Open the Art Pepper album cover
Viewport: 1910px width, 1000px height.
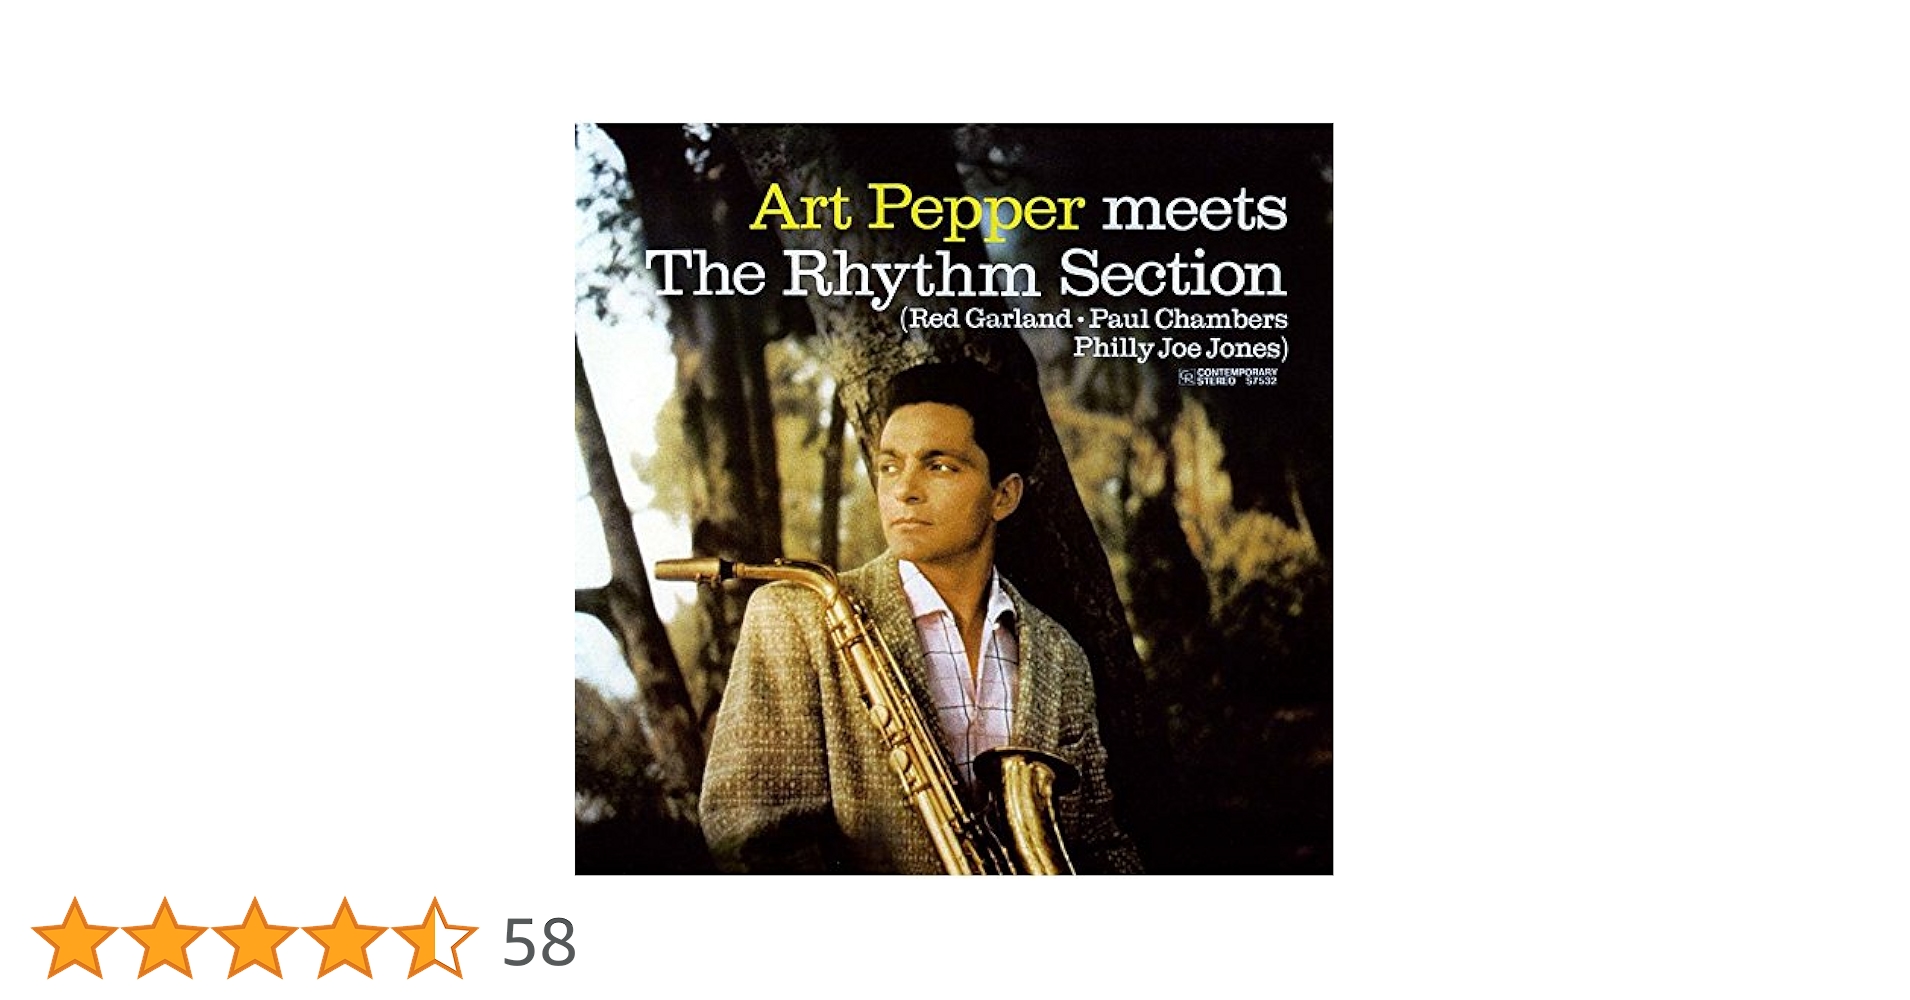click(954, 499)
